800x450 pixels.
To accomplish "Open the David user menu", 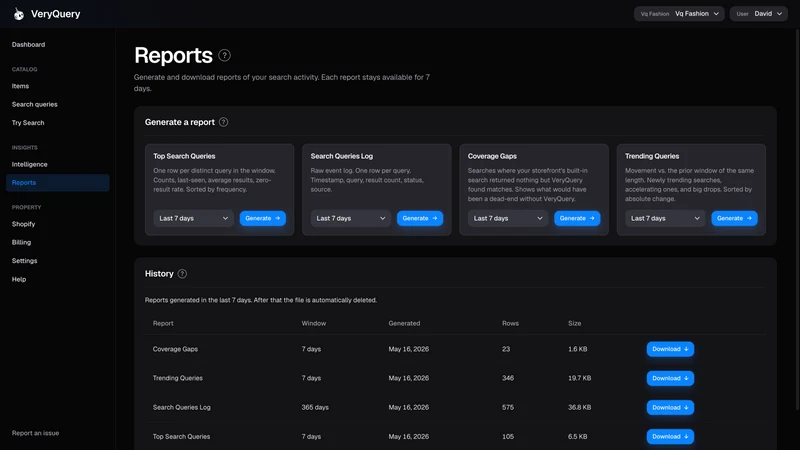I will [759, 14].
